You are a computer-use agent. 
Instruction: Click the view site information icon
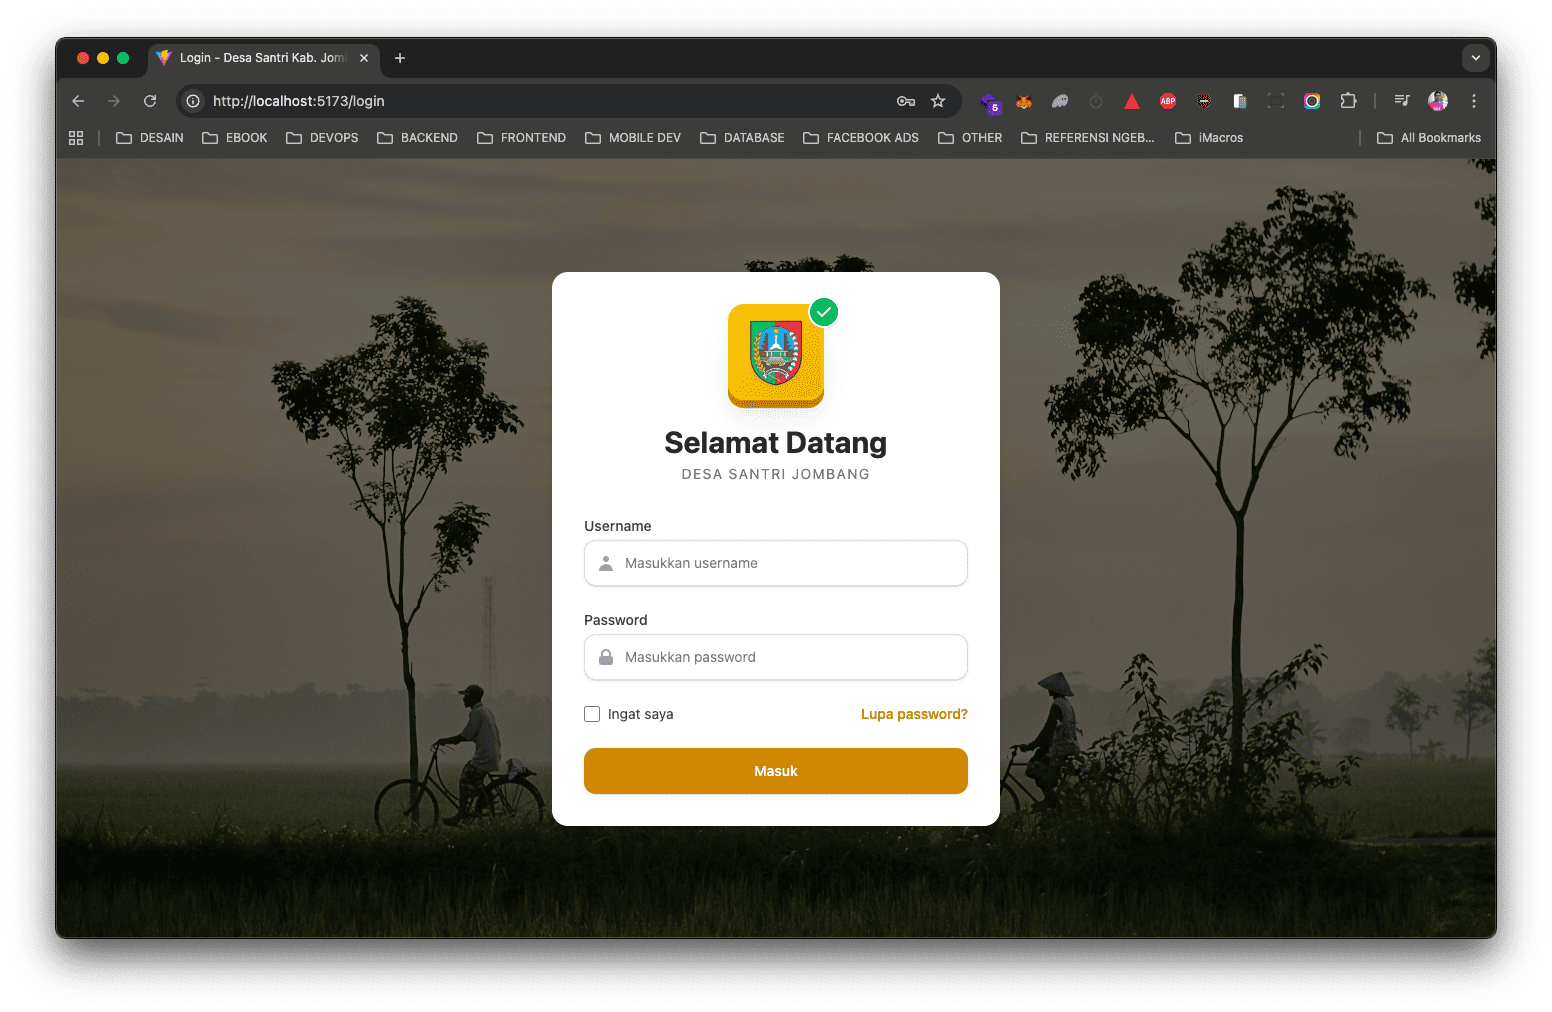click(194, 101)
